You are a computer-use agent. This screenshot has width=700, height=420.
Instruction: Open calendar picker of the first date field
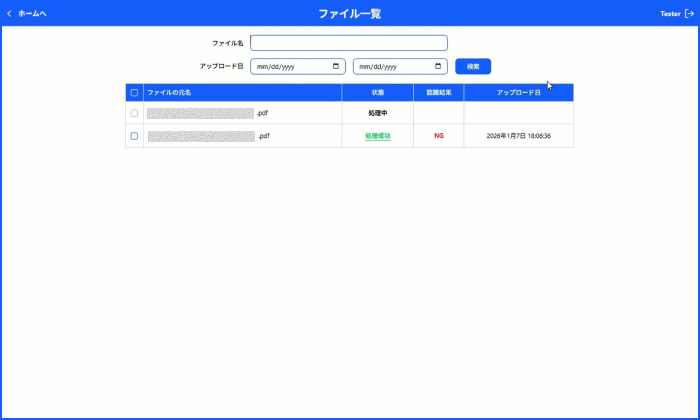click(336, 66)
